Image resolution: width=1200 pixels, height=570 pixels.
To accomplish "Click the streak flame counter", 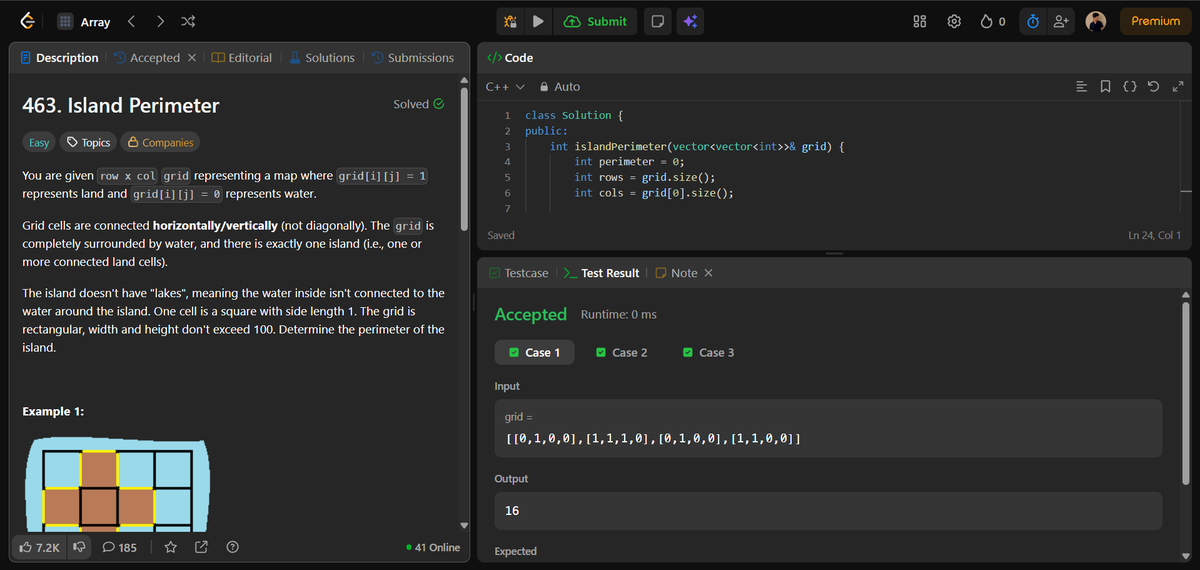I will tap(993, 21).
